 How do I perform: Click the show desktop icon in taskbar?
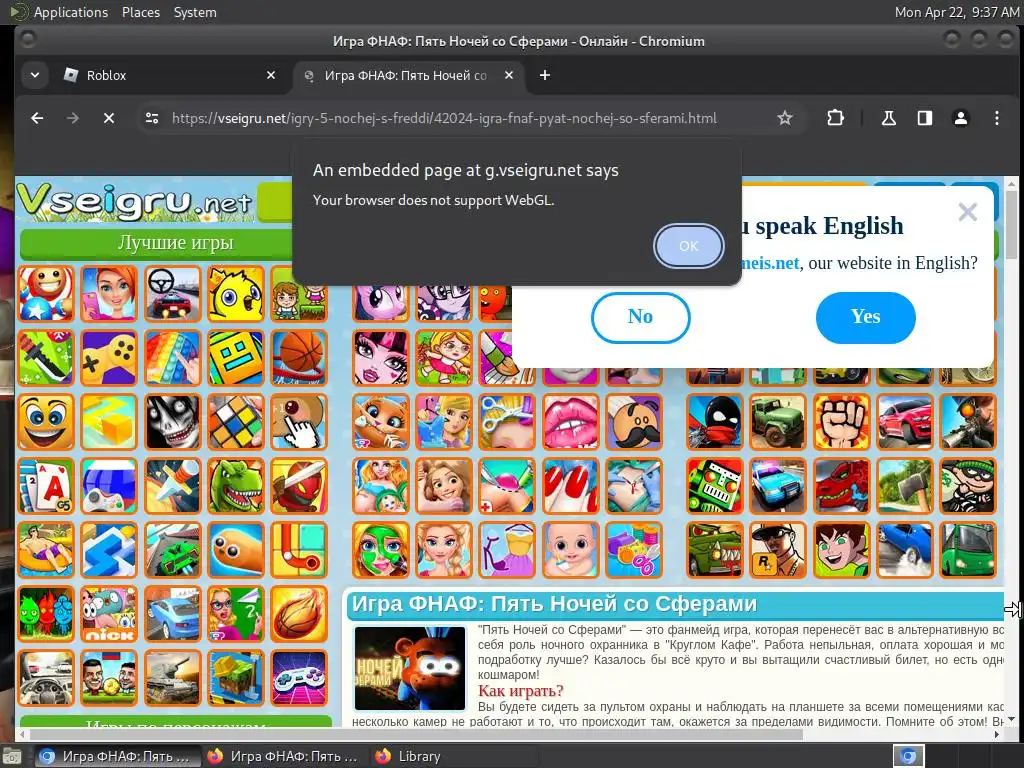click(x=12, y=757)
